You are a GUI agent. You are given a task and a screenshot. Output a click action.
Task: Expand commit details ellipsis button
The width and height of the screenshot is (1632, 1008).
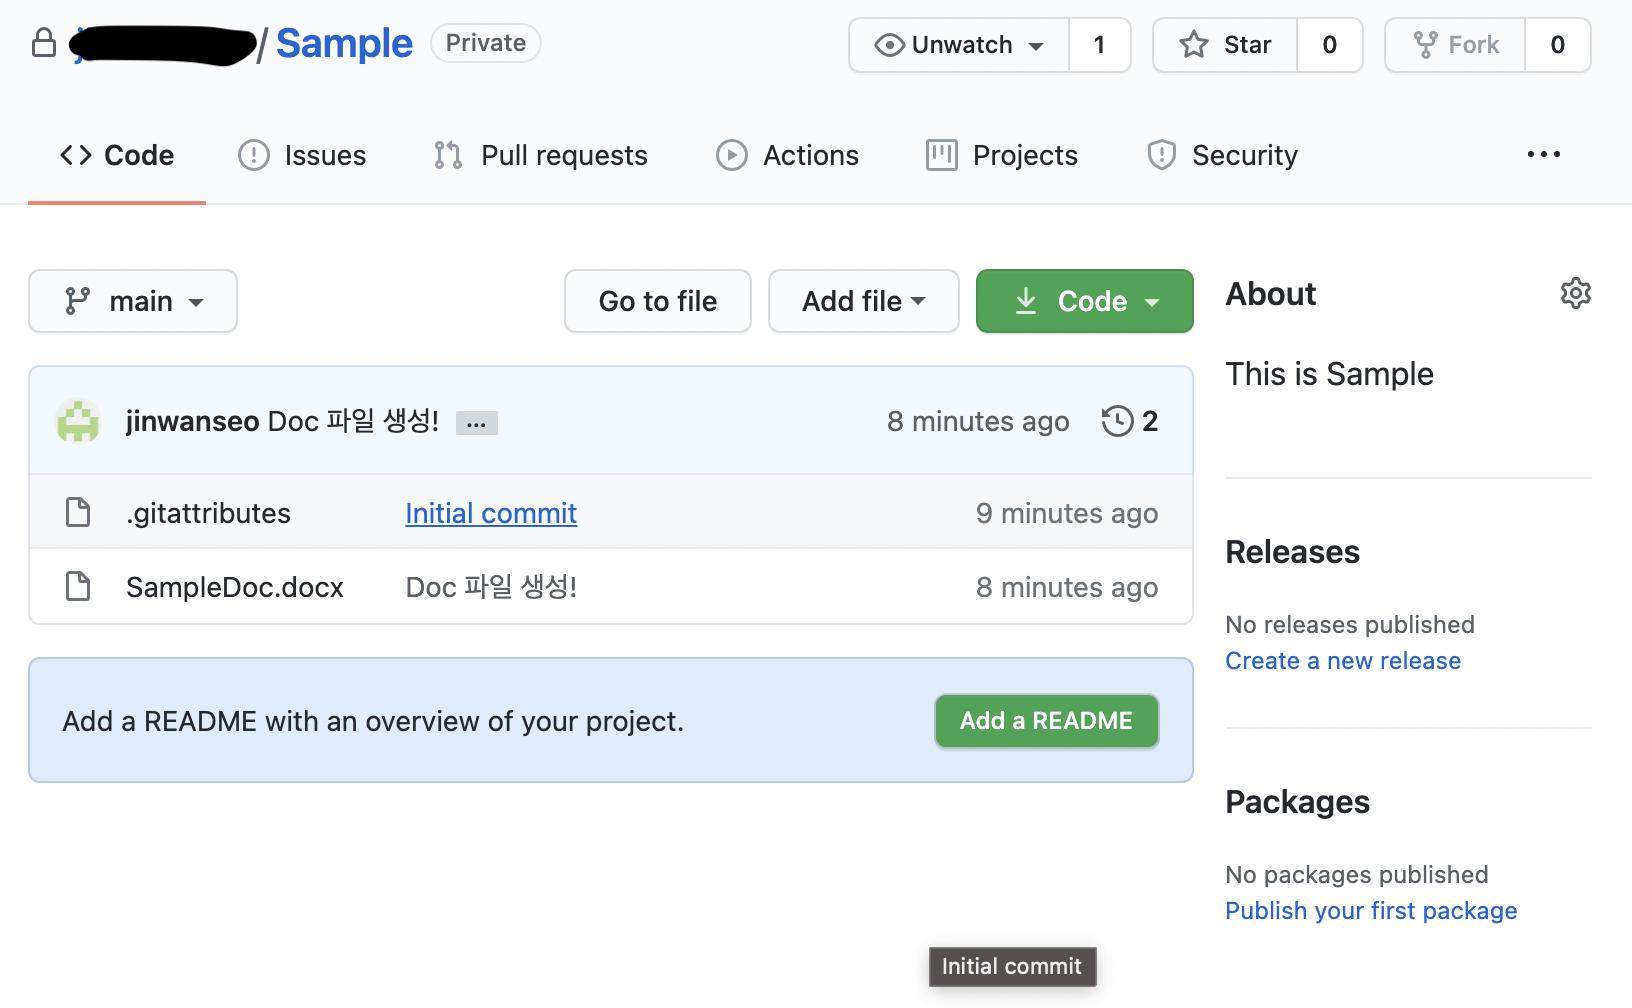477,423
